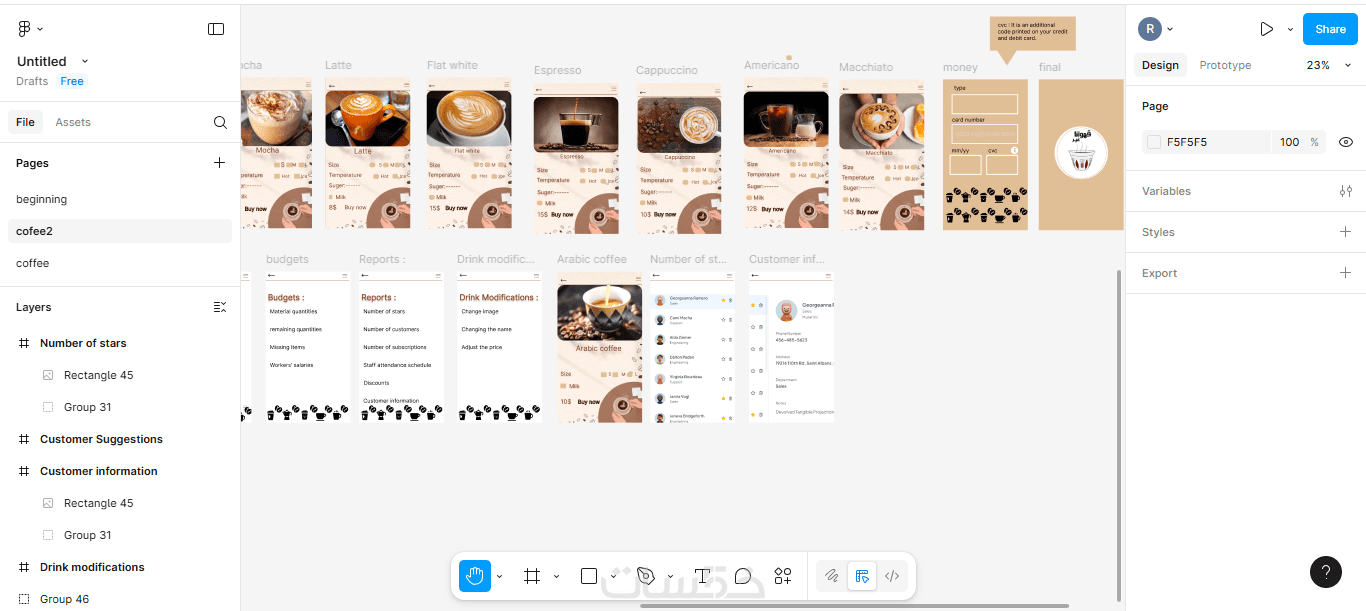The image size is (1366, 611).
Task: Switch to the Assets tab
Action: point(73,122)
